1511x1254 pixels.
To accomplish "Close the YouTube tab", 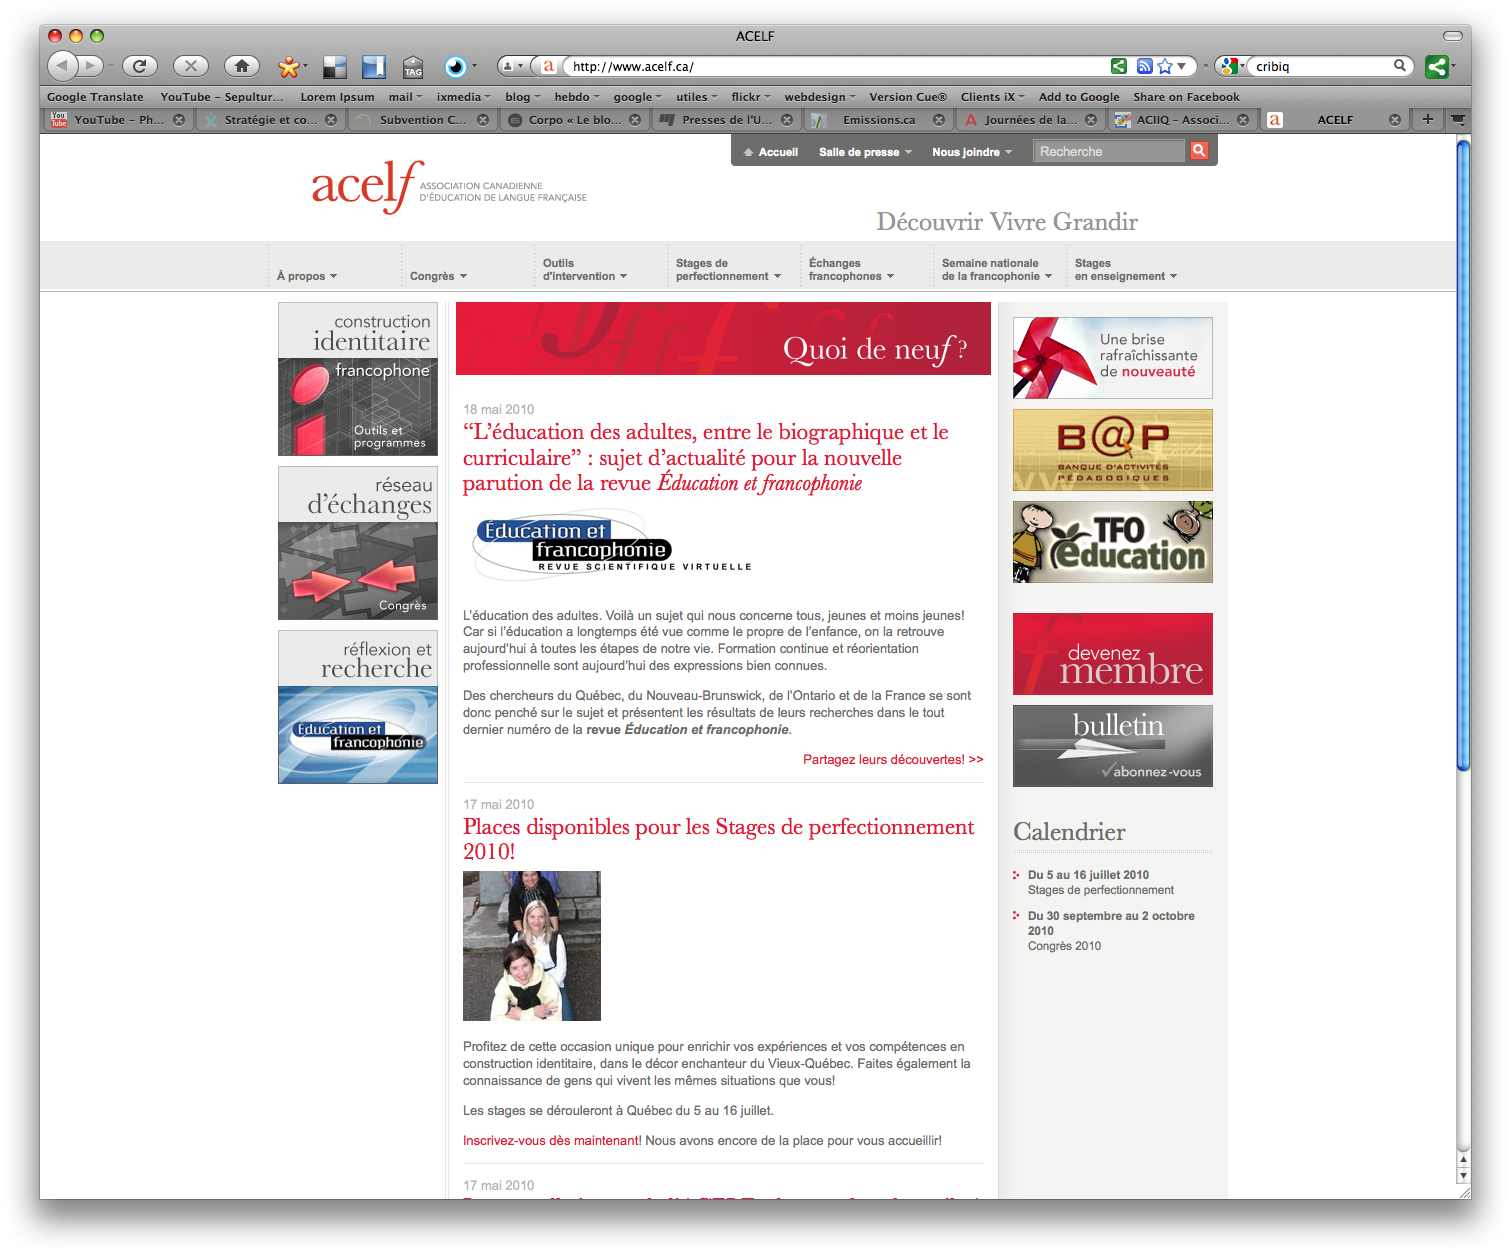I will (x=179, y=119).
